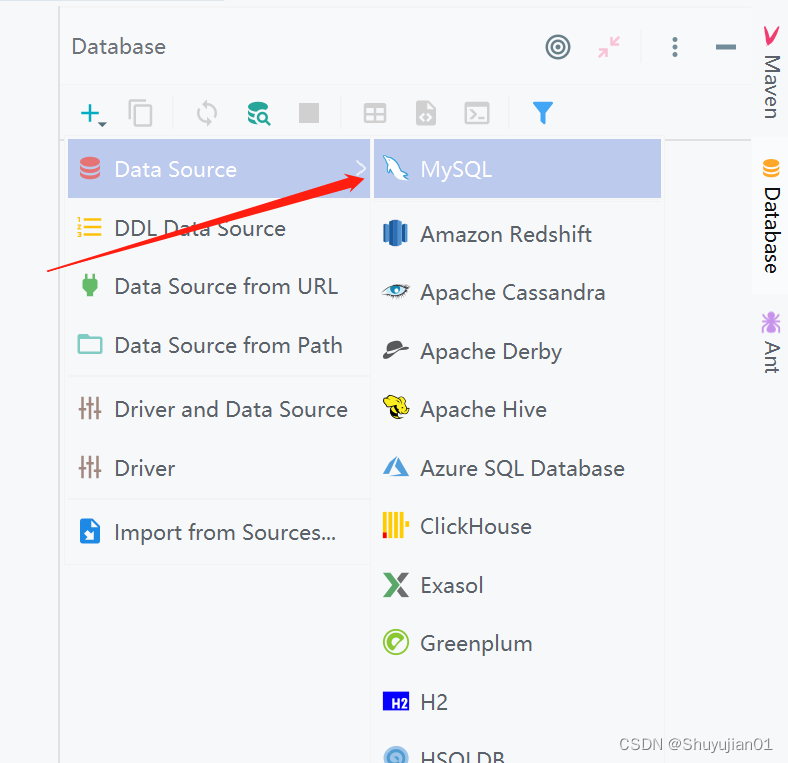Select Greenplum data source
The image size is (788, 763).
[x=517, y=643]
